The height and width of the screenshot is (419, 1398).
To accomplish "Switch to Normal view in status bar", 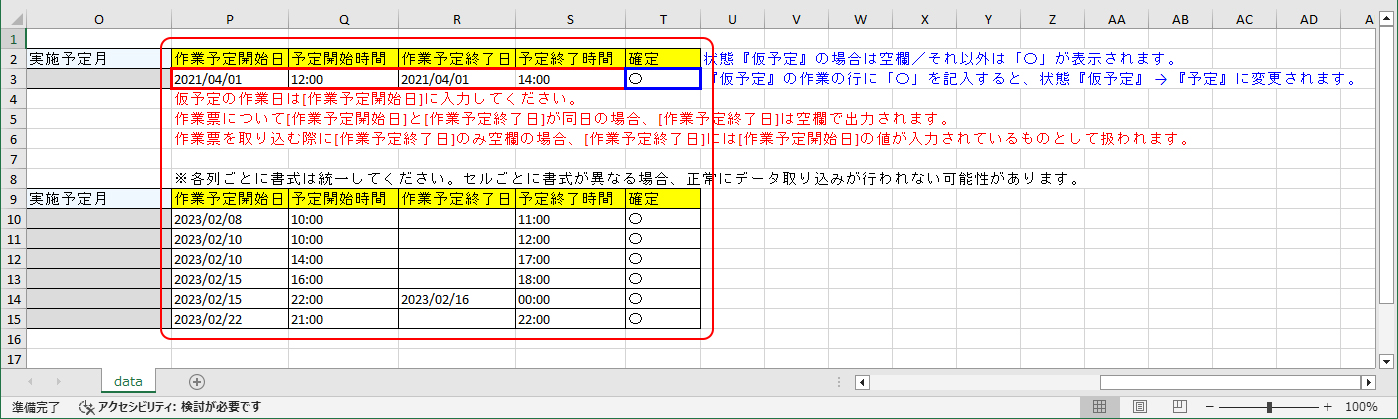I will (1099, 407).
